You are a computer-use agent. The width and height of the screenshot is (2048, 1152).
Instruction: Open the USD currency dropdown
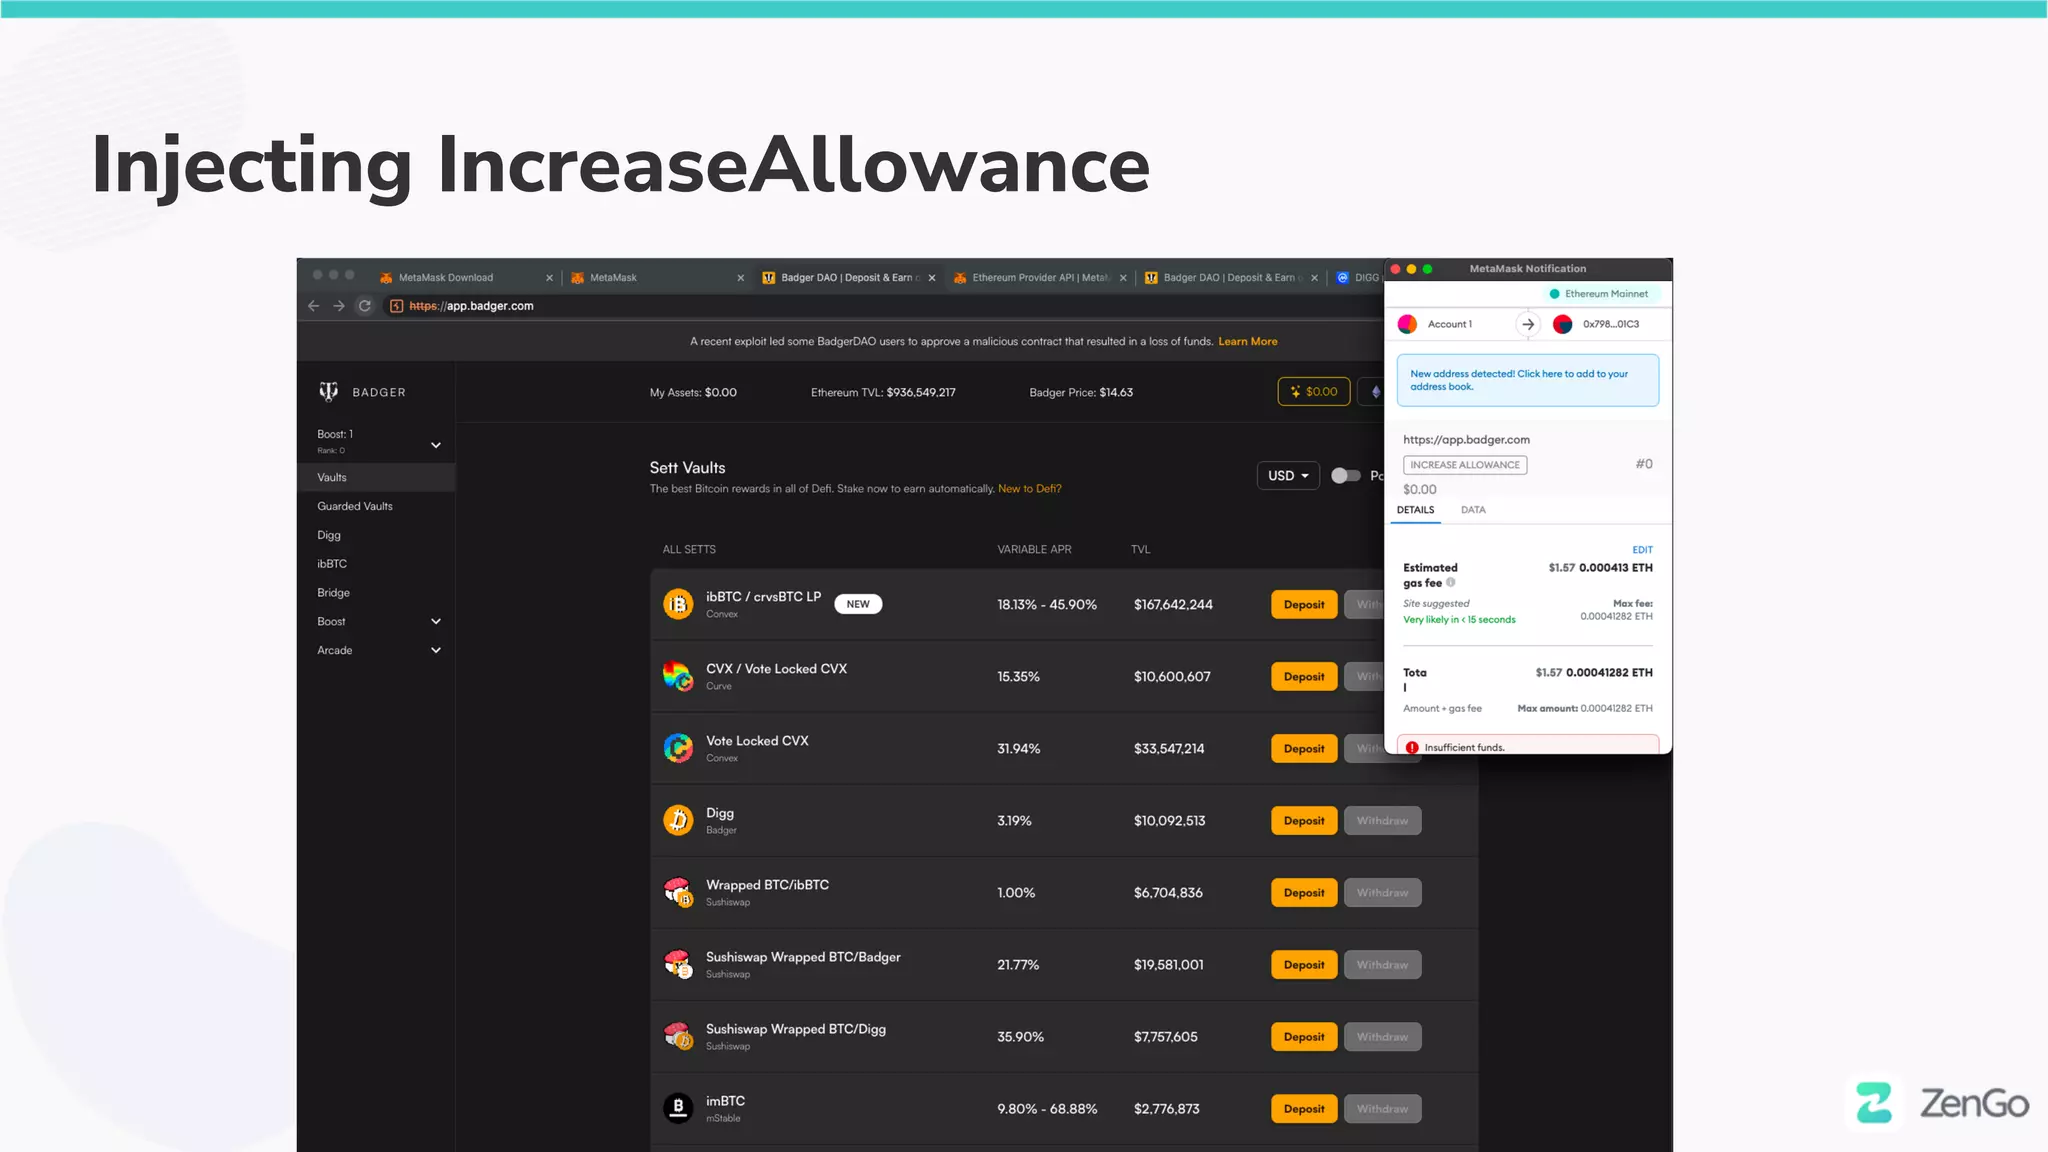pyautogui.click(x=1288, y=476)
